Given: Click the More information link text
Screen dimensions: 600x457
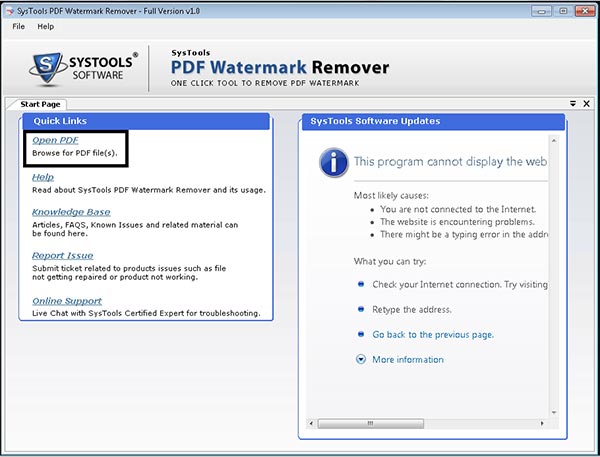Looking at the screenshot, I should pos(408,360).
